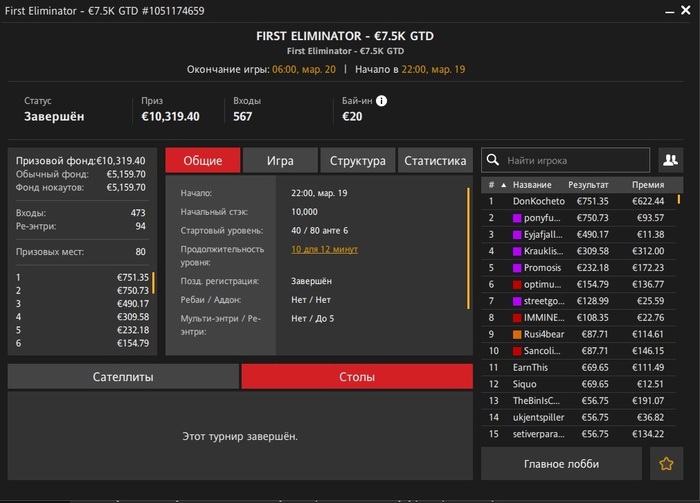Click red flag next to optimu...
Image resolution: width=700 pixels, height=503 pixels.
tap(517, 284)
